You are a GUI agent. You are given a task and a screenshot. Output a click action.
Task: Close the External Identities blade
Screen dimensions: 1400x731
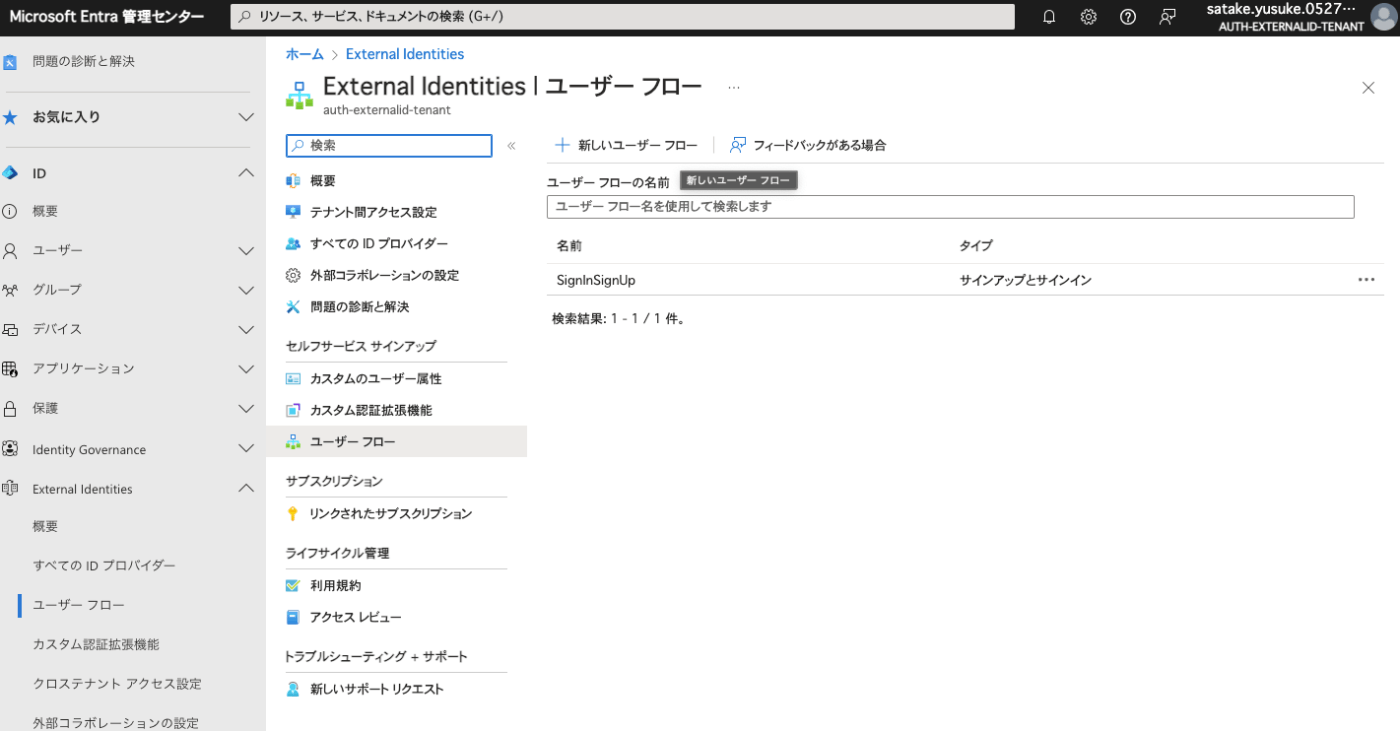click(1368, 88)
